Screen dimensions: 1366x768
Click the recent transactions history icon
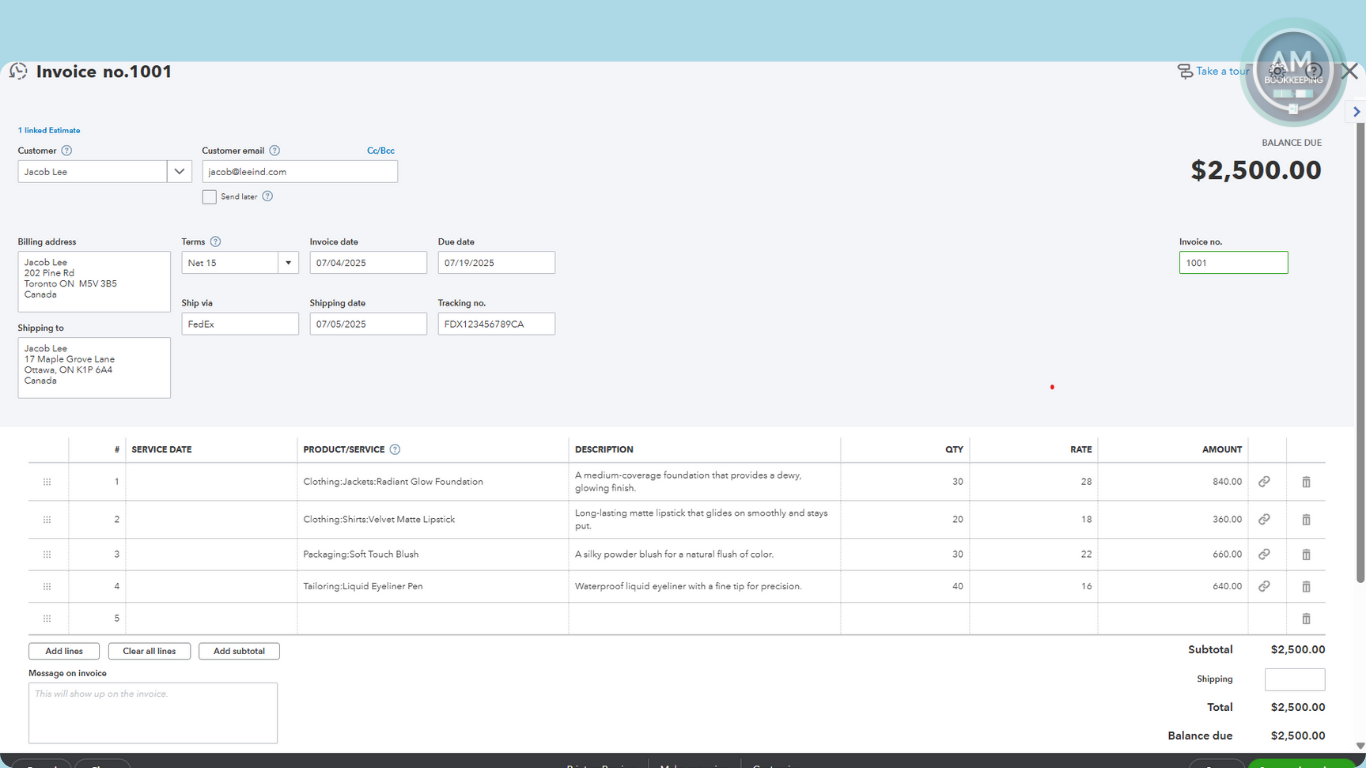18,72
